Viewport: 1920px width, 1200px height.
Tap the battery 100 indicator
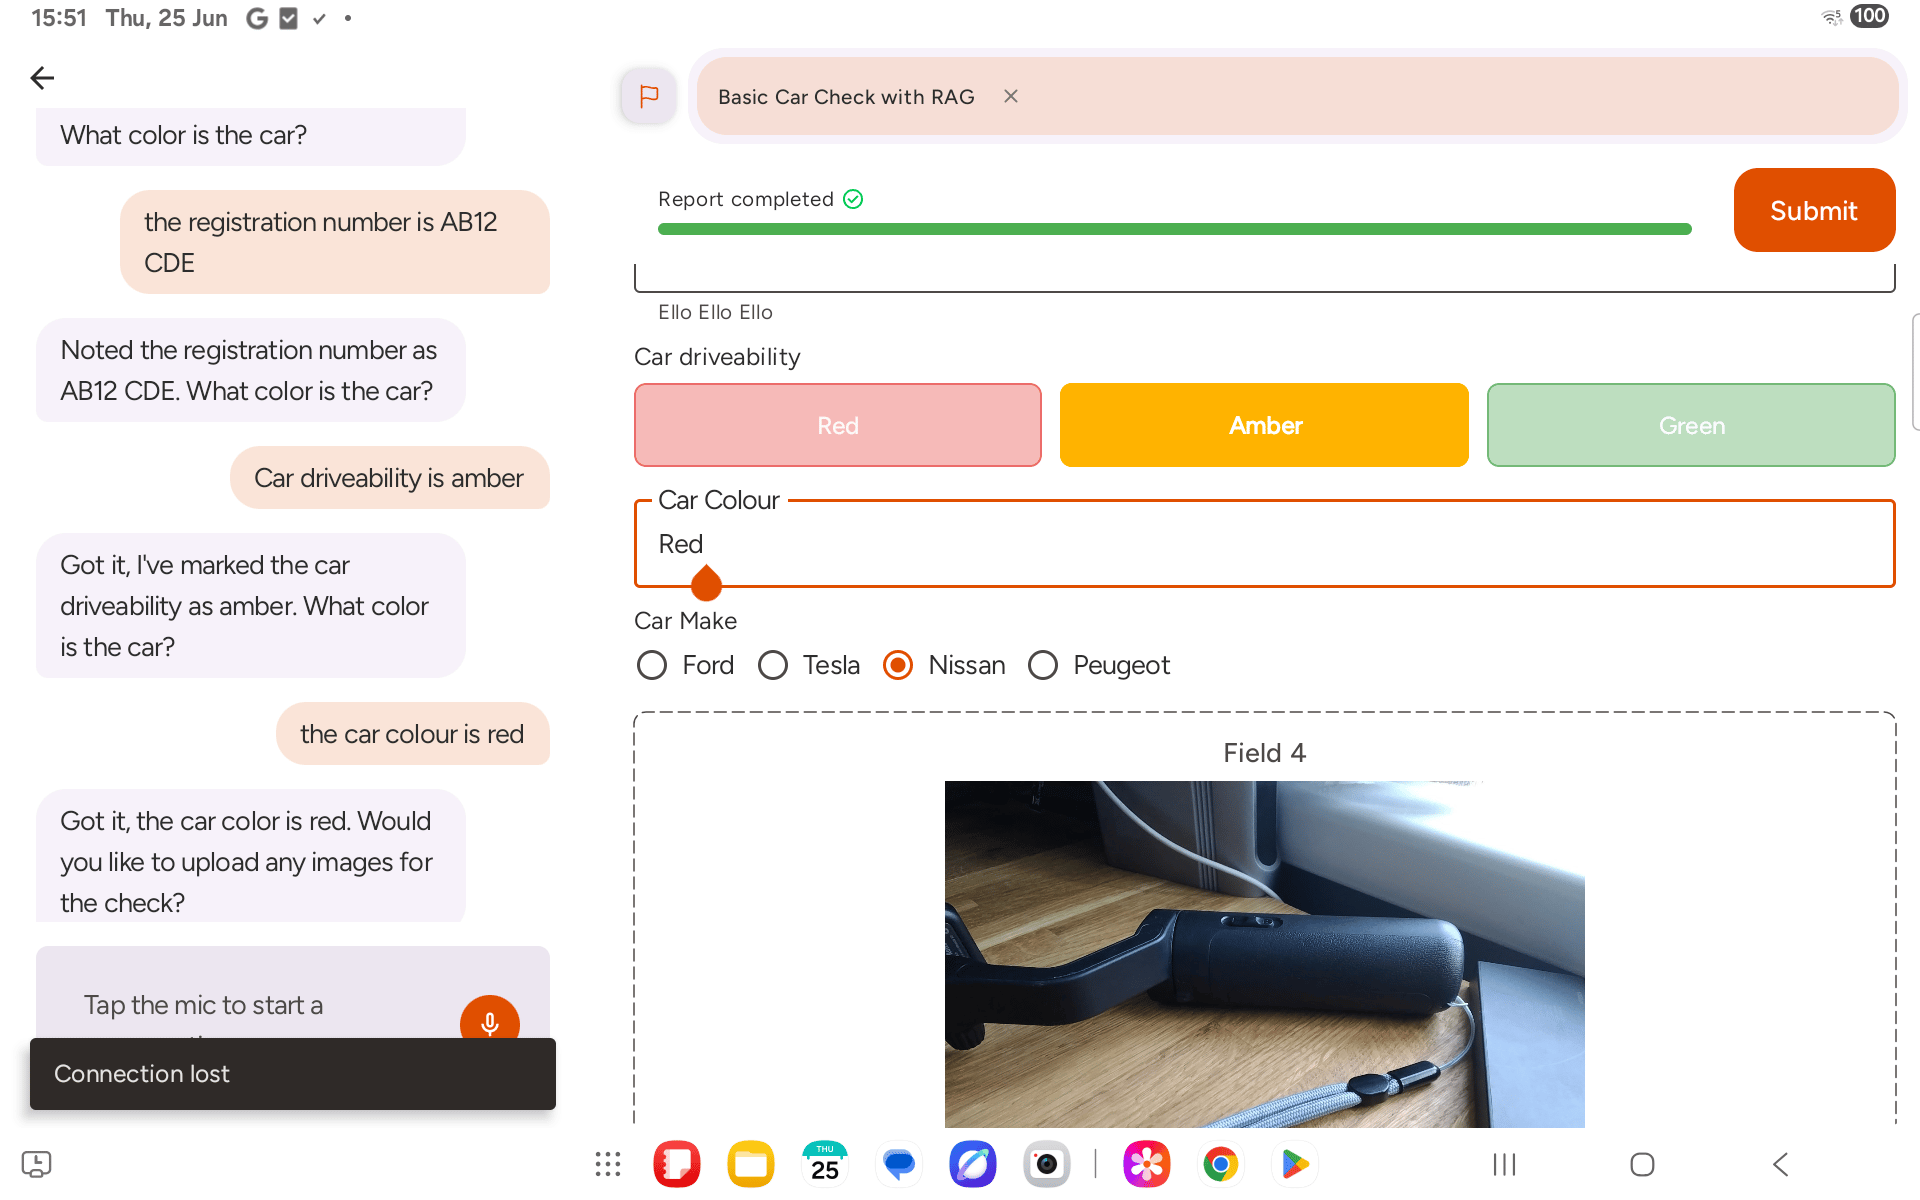(x=1869, y=16)
